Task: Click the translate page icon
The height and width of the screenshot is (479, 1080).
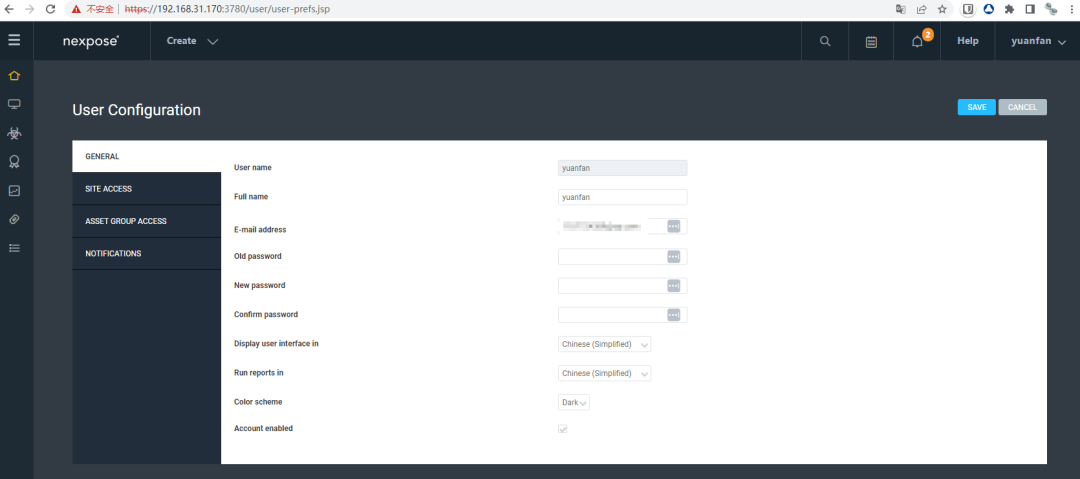Action: 900,10
